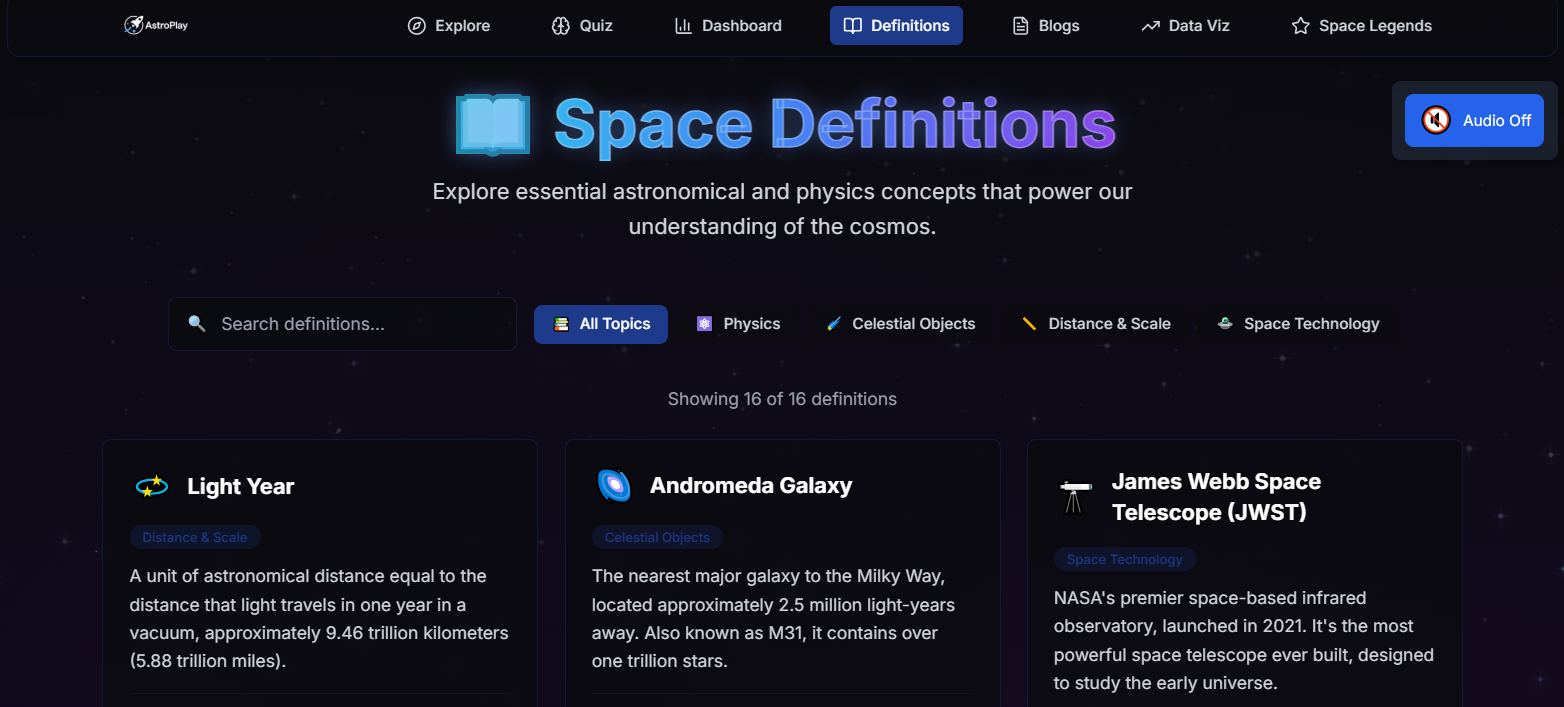Click the AstroPlay rocket logo
The height and width of the screenshot is (707, 1564).
tap(155, 25)
